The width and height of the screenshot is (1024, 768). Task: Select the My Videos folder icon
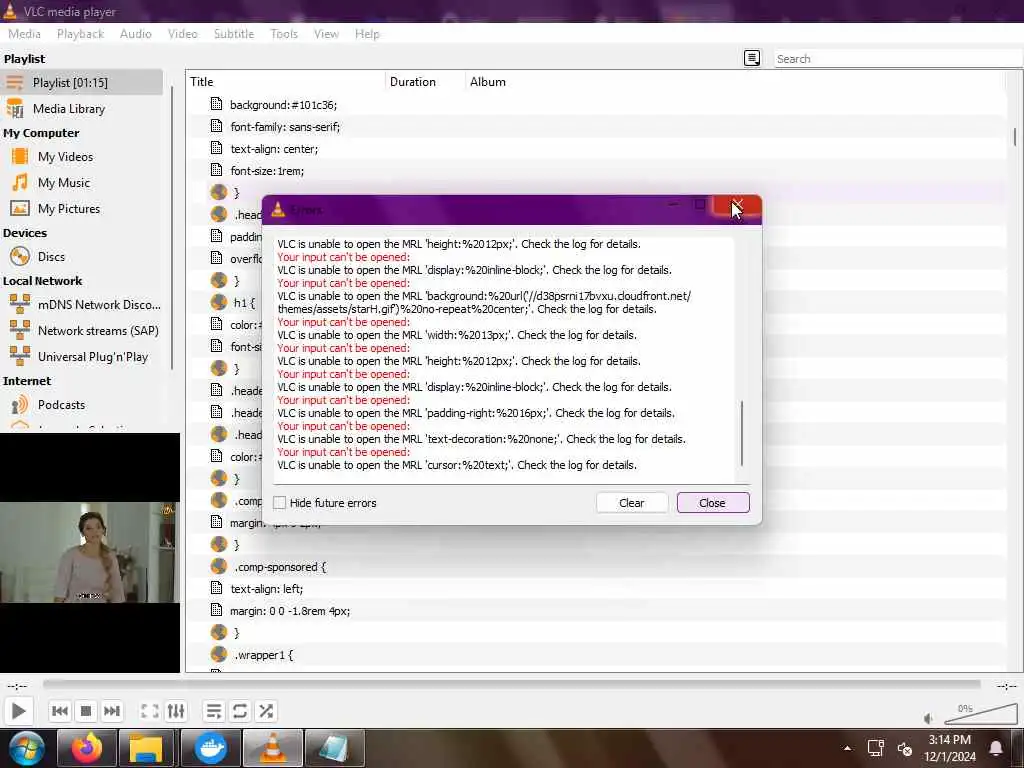[20, 157]
